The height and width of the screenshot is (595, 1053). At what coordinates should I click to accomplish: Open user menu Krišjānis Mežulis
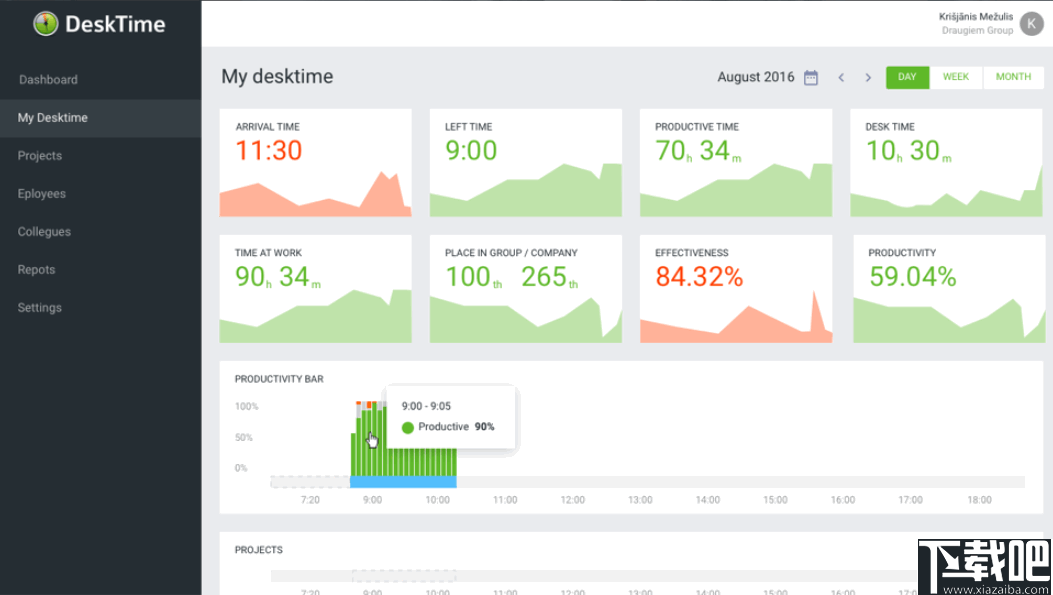(976, 17)
